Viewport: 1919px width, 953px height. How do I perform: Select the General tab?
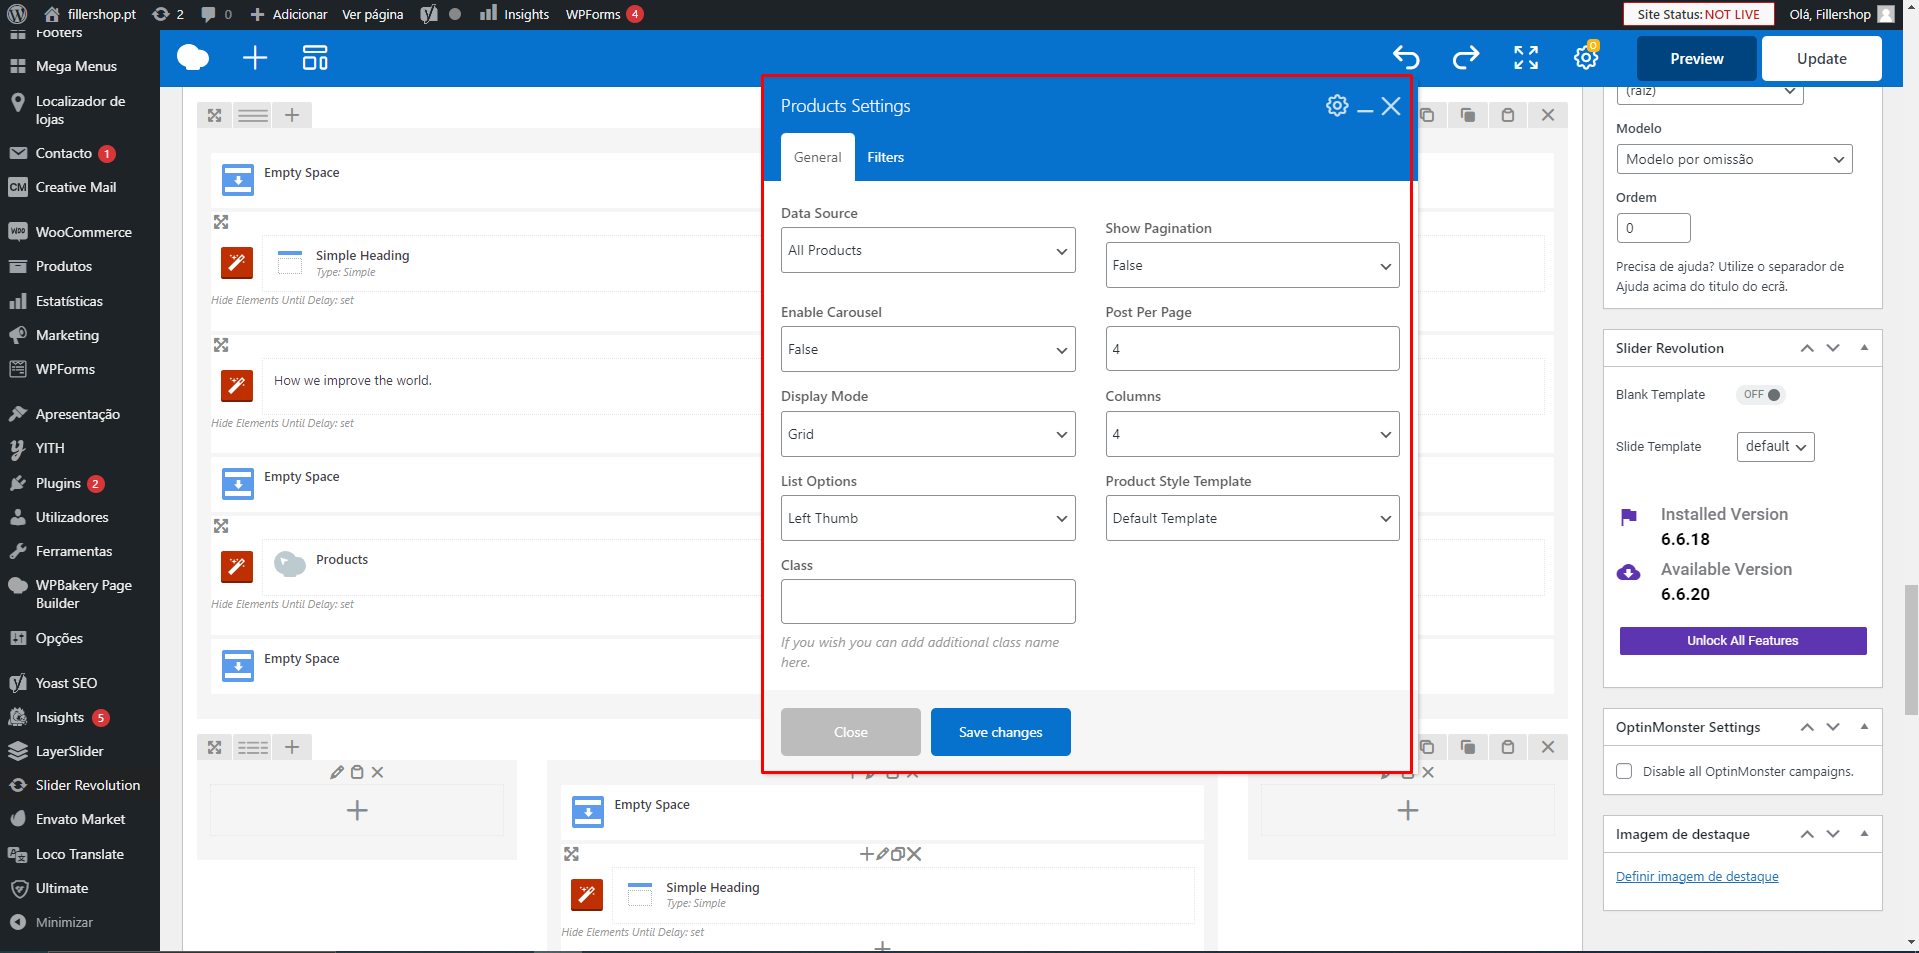click(817, 157)
